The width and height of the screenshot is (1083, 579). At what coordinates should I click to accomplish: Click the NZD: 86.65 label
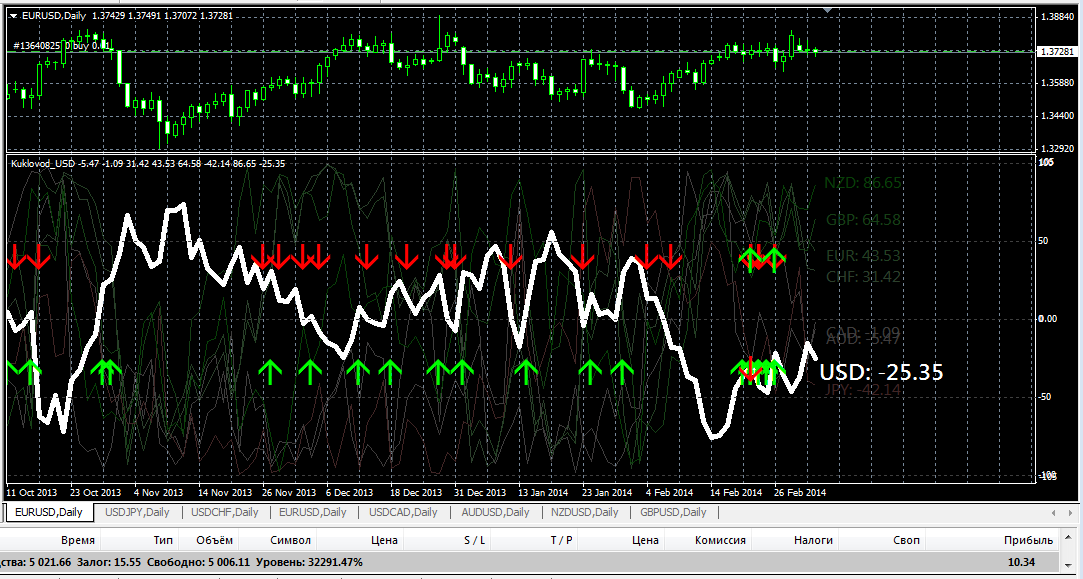863,183
